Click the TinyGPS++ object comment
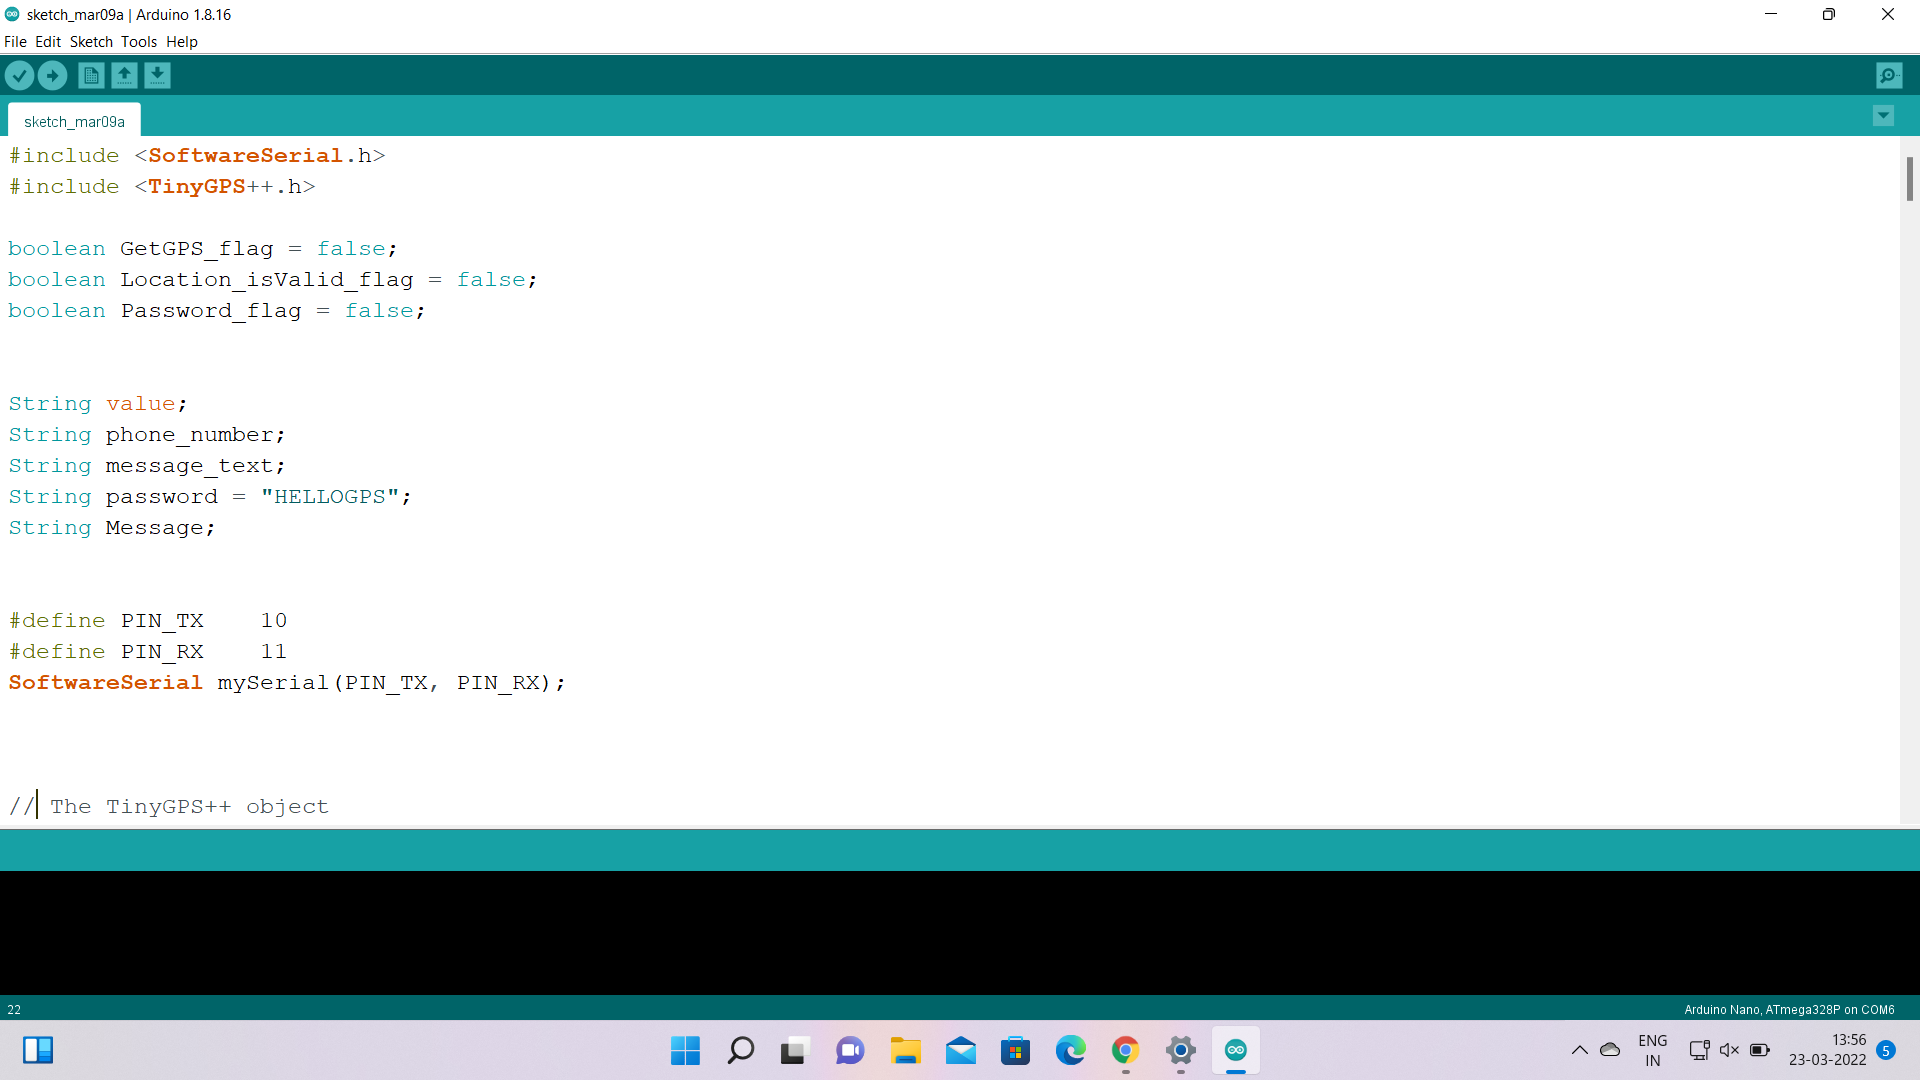 tap(169, 807)
